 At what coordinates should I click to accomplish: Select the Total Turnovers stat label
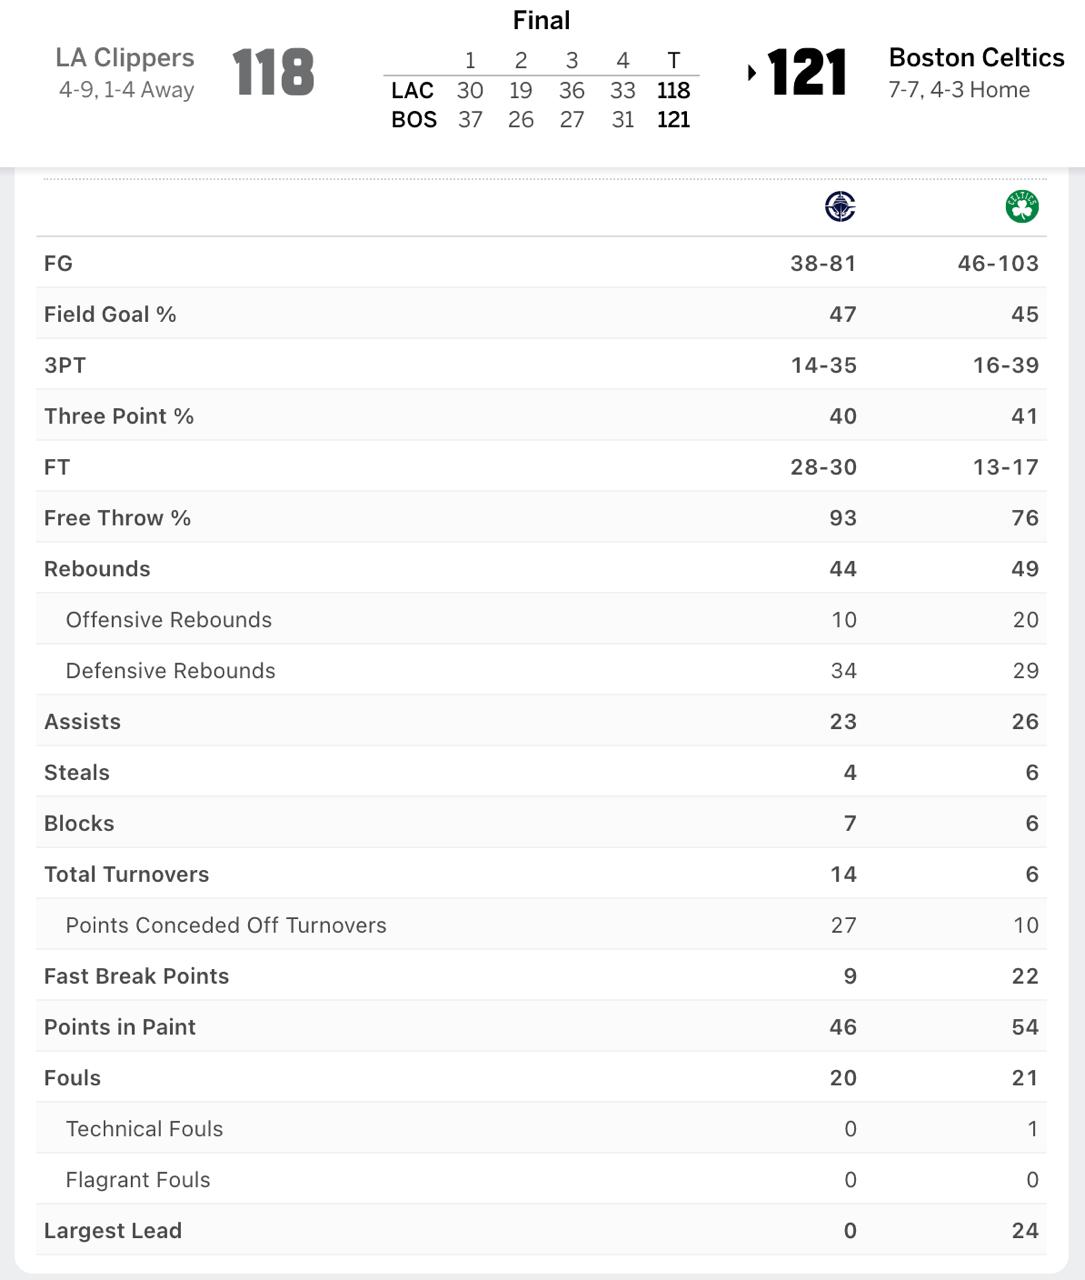coord(126,874)
